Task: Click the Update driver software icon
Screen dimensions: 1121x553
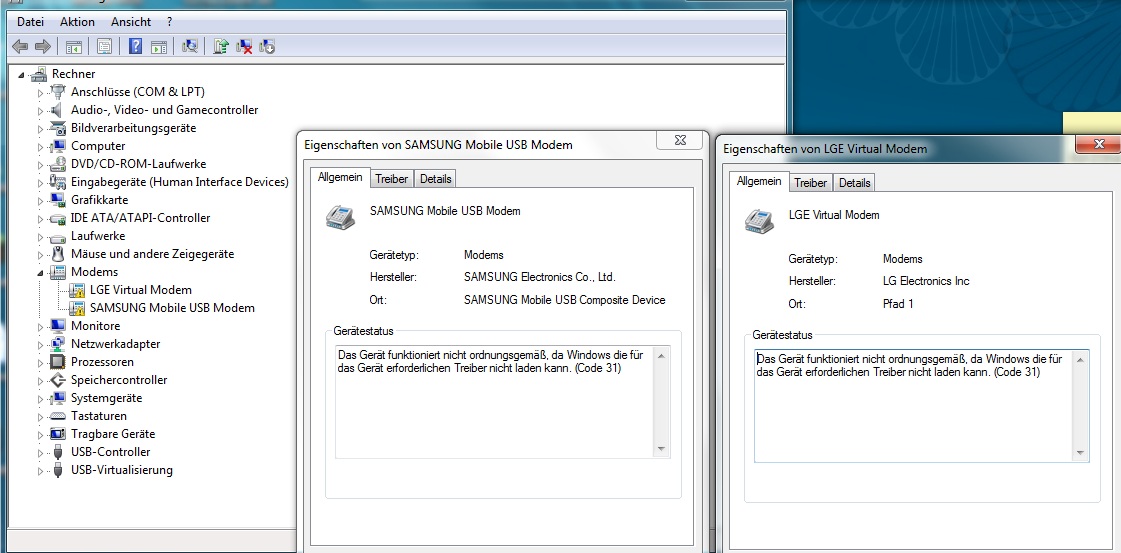Action: click(x=221, y=46)
